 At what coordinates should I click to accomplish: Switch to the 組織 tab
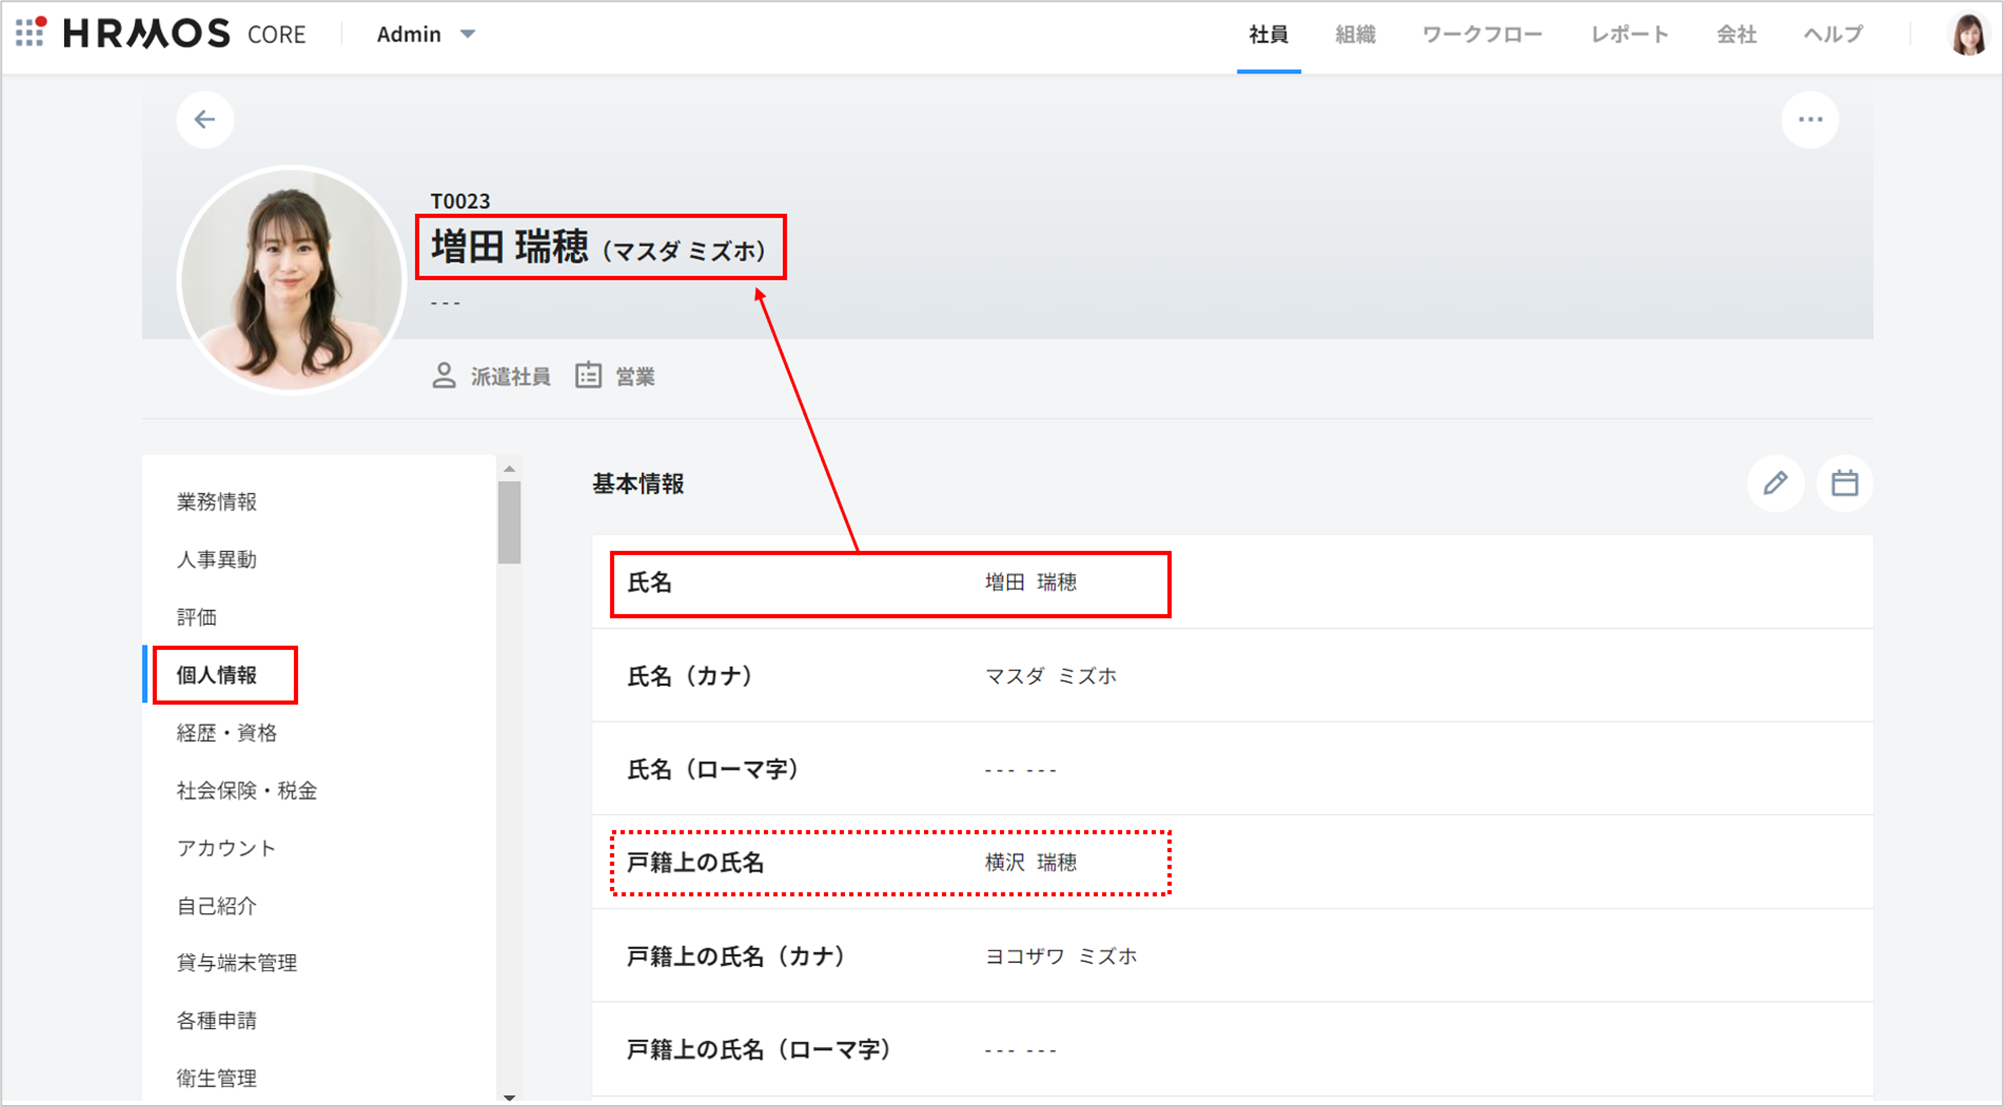pos(1355,35)
